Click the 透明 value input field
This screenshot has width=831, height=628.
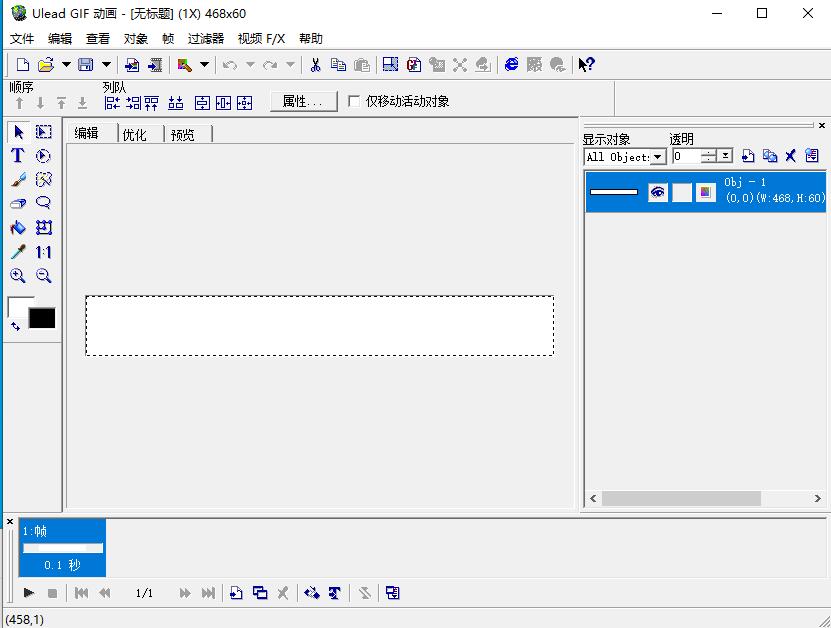pyautogui.click(x=686, y=156)
